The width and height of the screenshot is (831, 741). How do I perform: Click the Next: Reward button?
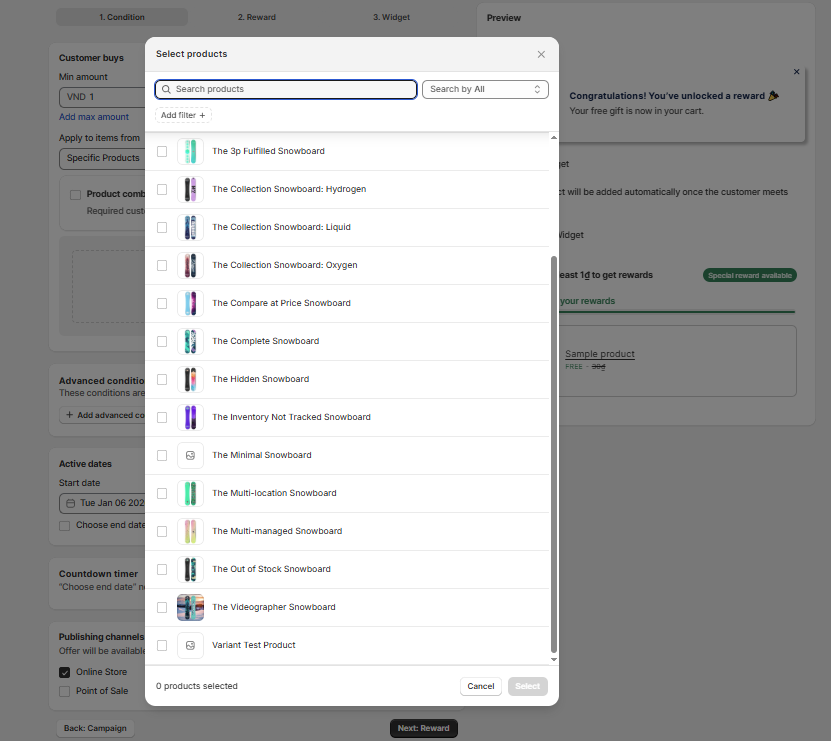[423, 728]
